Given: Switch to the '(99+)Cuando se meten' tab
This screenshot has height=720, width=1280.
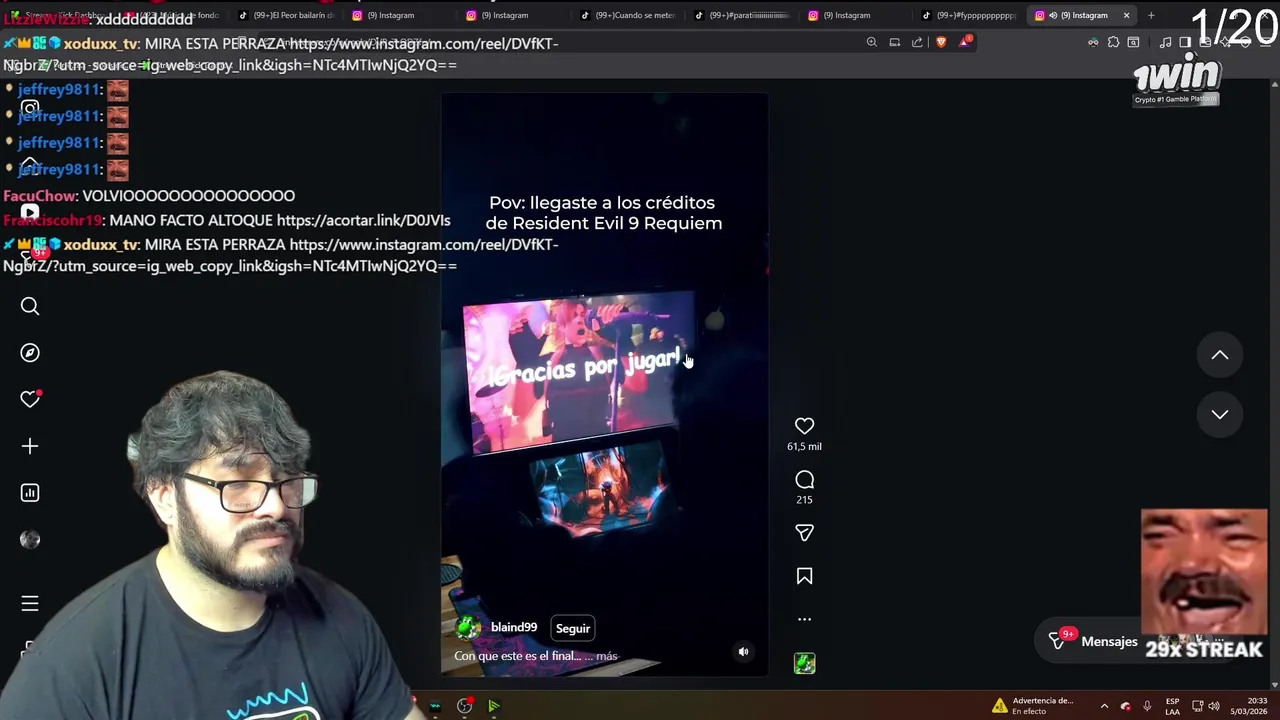Looking at the screenshot, I should tap(630, 15).
